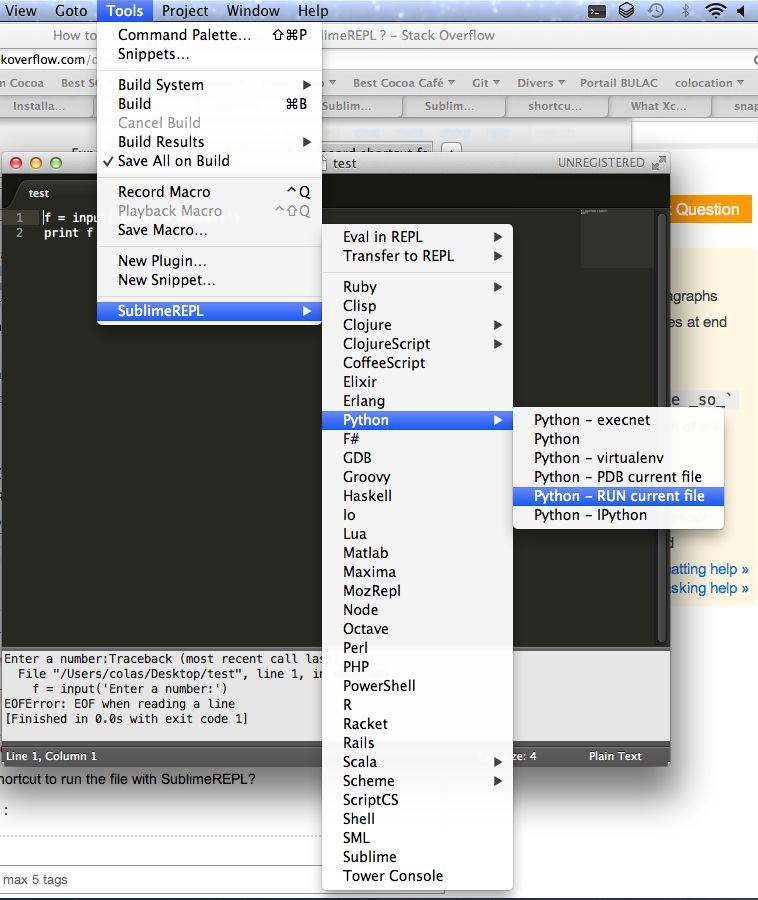Toggle full screen icon in Sublime window
This screenshot has width=758, height=900.
point(659,163)
